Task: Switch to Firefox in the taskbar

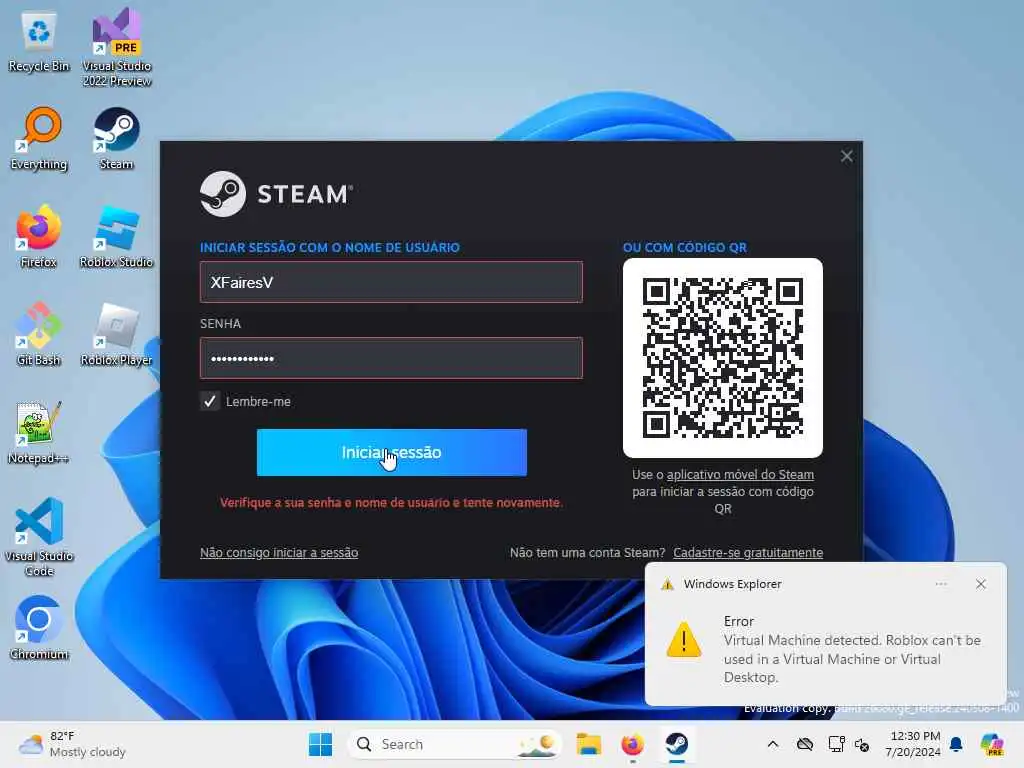Action: [632, 744]
